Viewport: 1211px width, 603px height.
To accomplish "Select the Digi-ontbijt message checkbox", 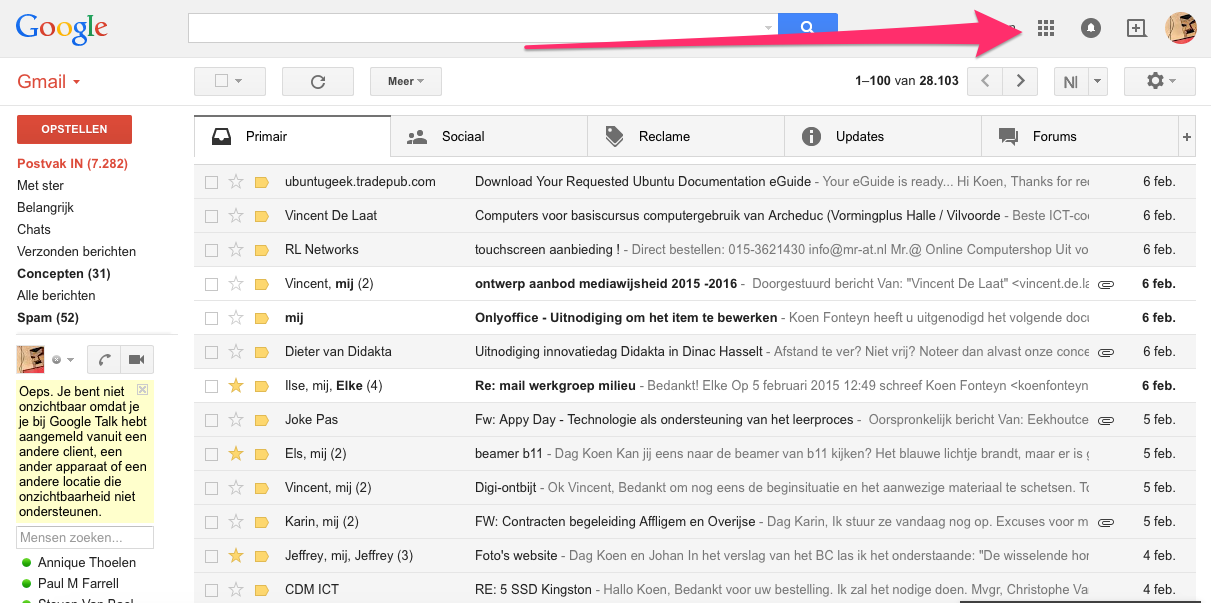I will point(211,488).
